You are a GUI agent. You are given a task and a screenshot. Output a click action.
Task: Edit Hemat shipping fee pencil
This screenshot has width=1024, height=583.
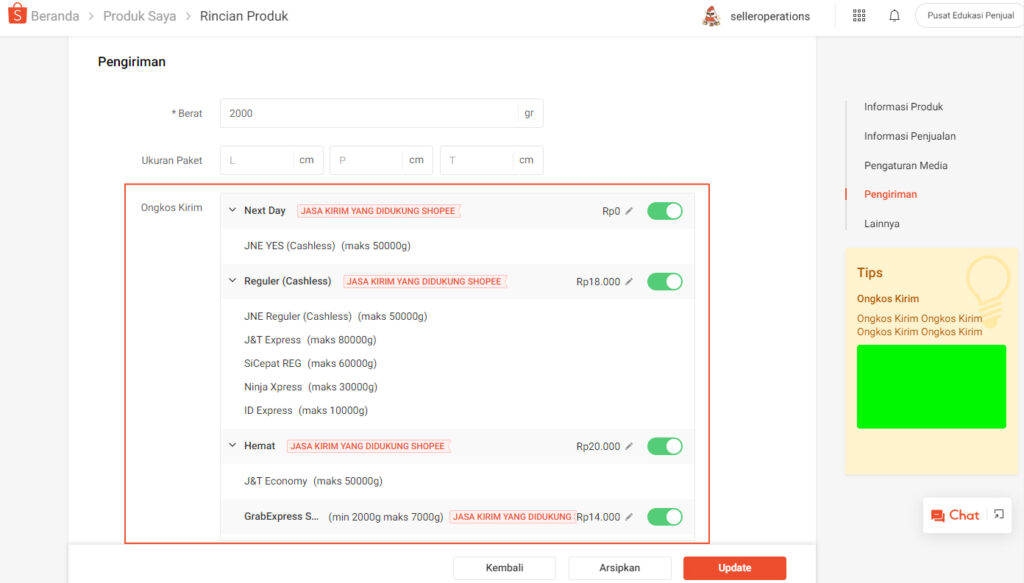(629, 446)
